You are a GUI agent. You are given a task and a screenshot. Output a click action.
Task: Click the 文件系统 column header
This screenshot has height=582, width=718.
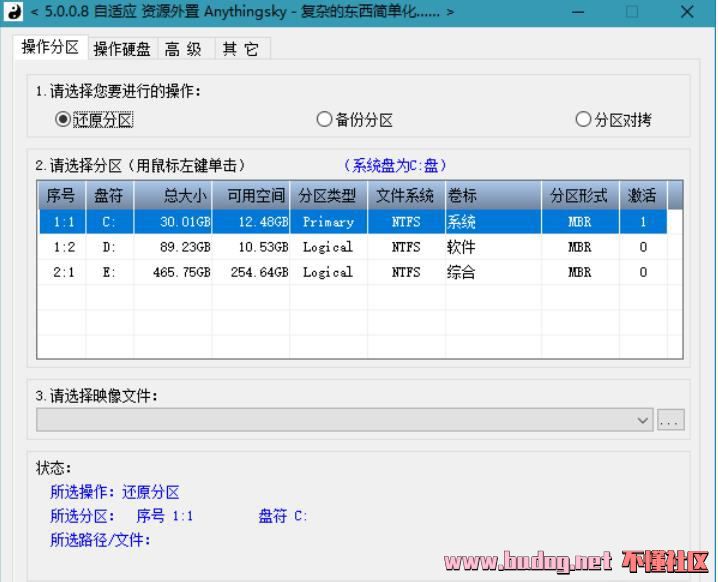click(x=406, y=196)
